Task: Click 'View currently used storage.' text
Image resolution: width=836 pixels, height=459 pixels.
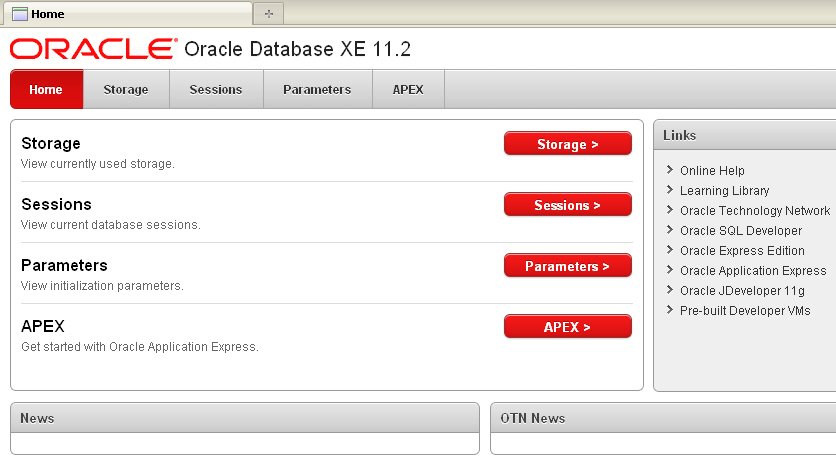Action: coord(98,164)
